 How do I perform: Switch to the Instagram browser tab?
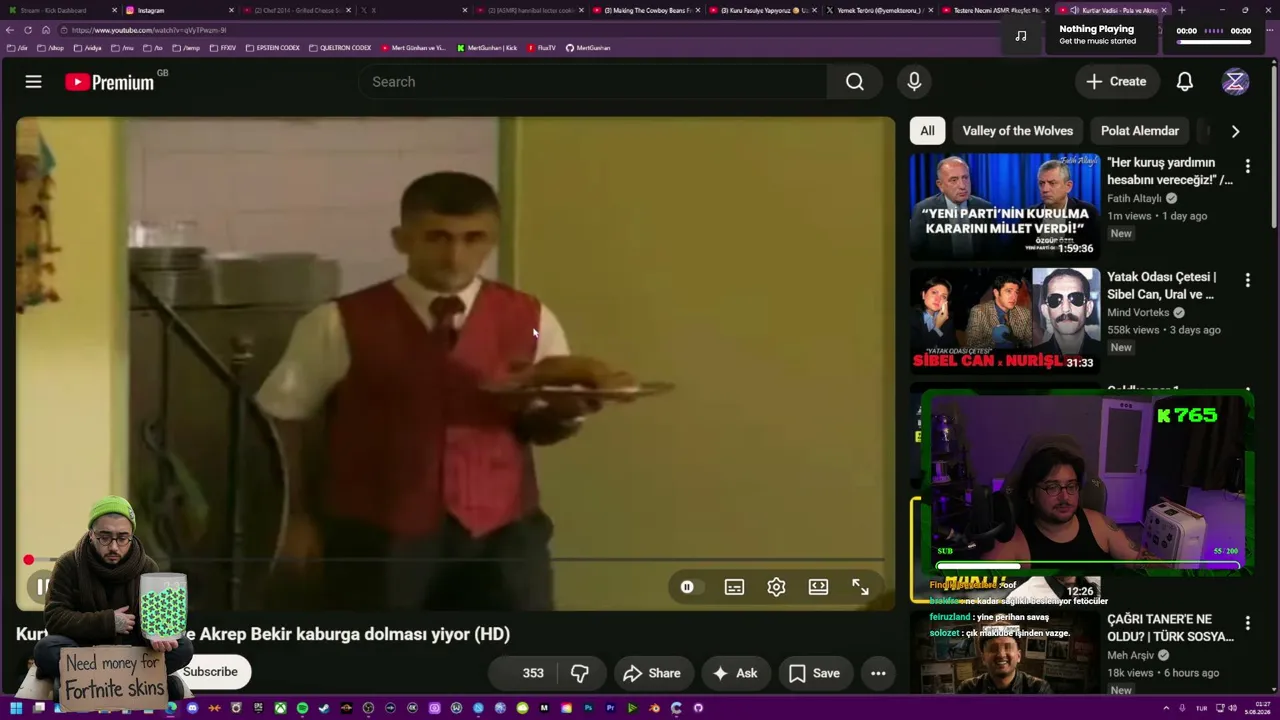(178, 10)
